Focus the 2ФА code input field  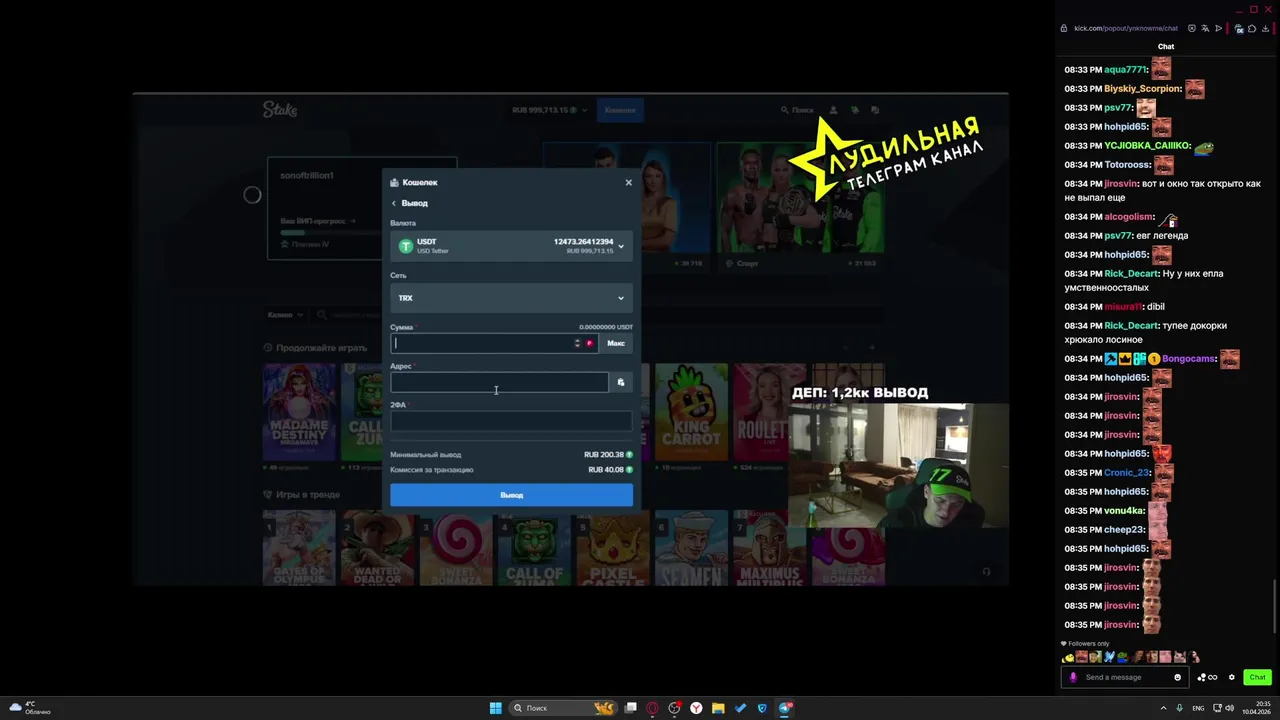511,421
